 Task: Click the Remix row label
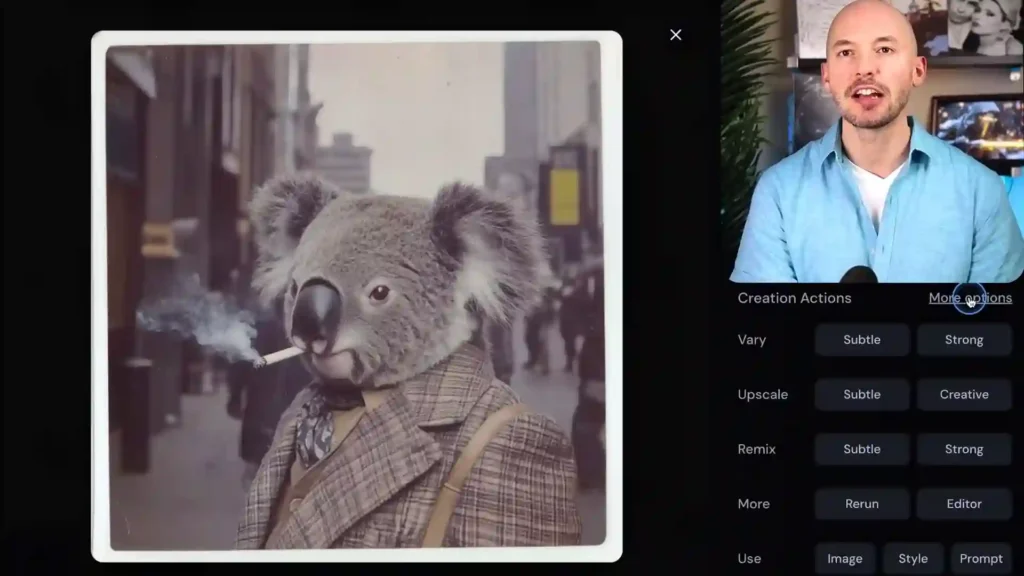tap(756, 450)
